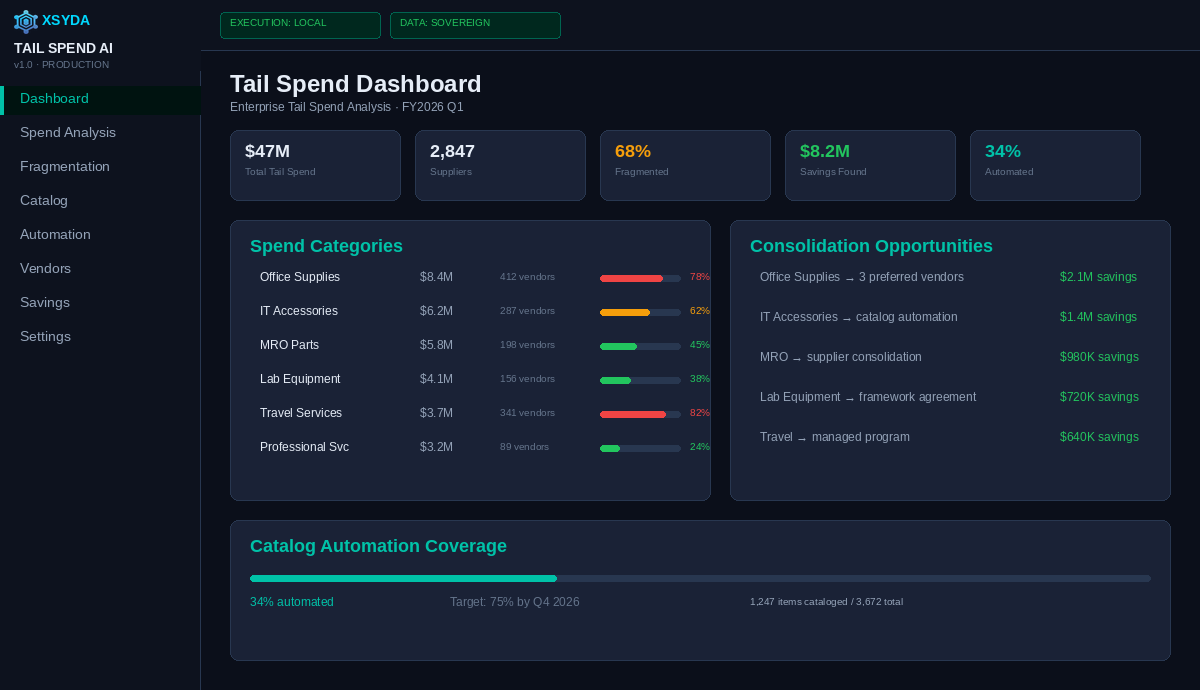Image resolution: width=1200 pixels, height=690 pixels.
Task: Select Fragmentation in the navigation menu
Action: [65, 166]
